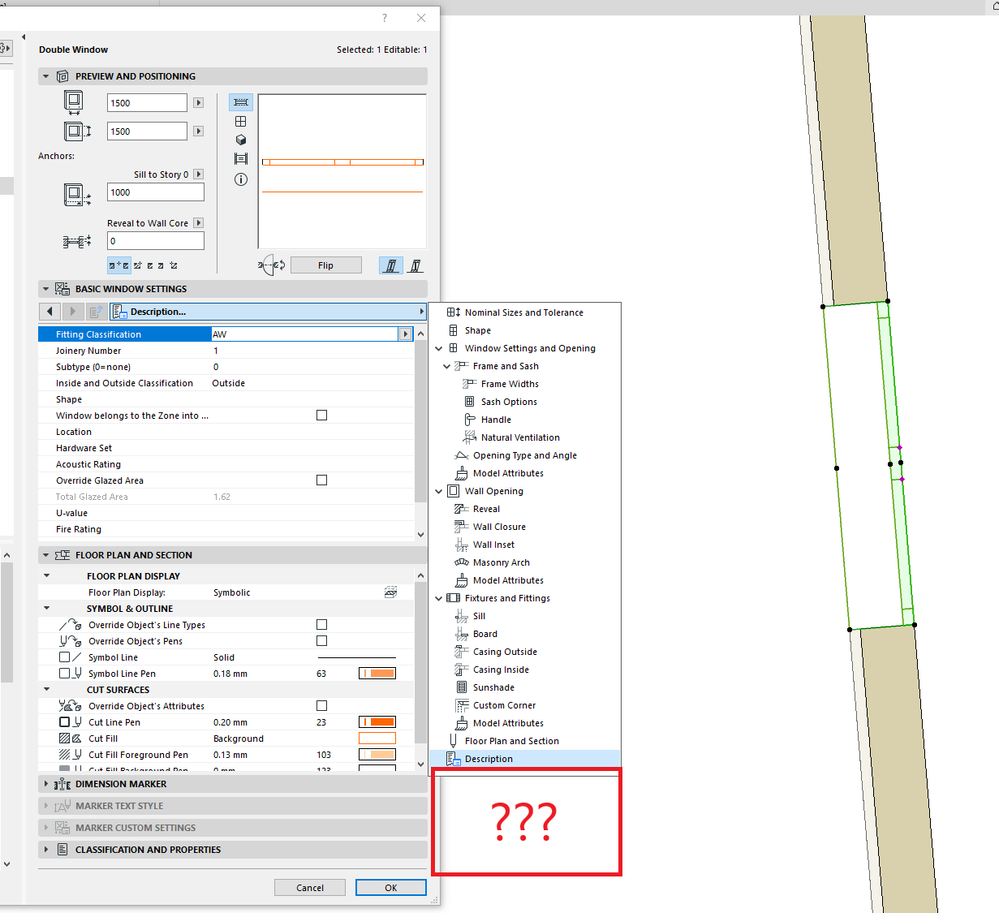Select Floor Plan and Section page

[x=512, y=741]
